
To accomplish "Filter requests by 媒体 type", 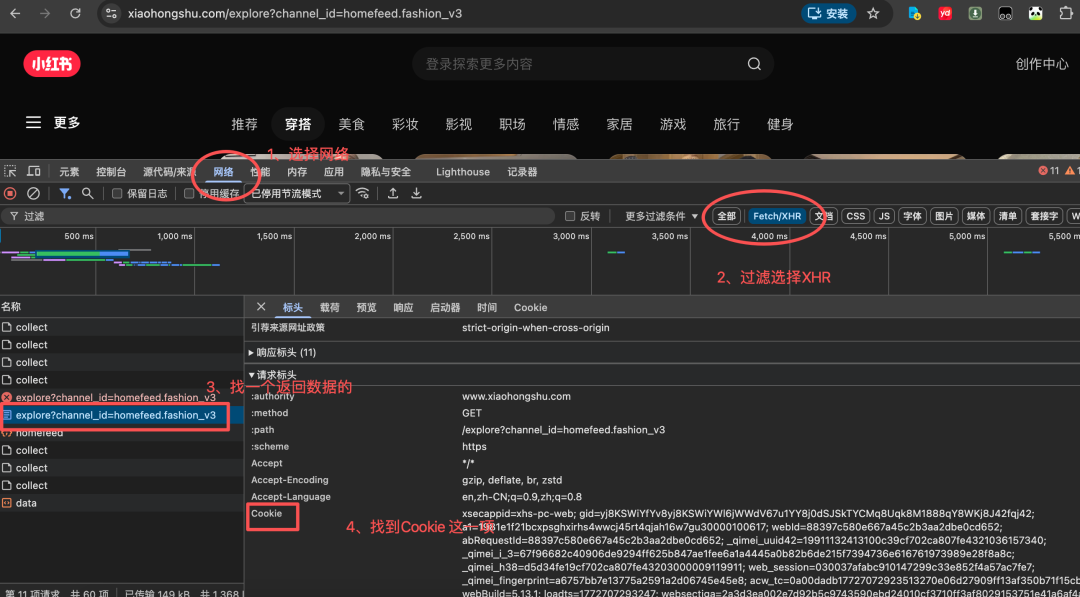I will 975,216.
